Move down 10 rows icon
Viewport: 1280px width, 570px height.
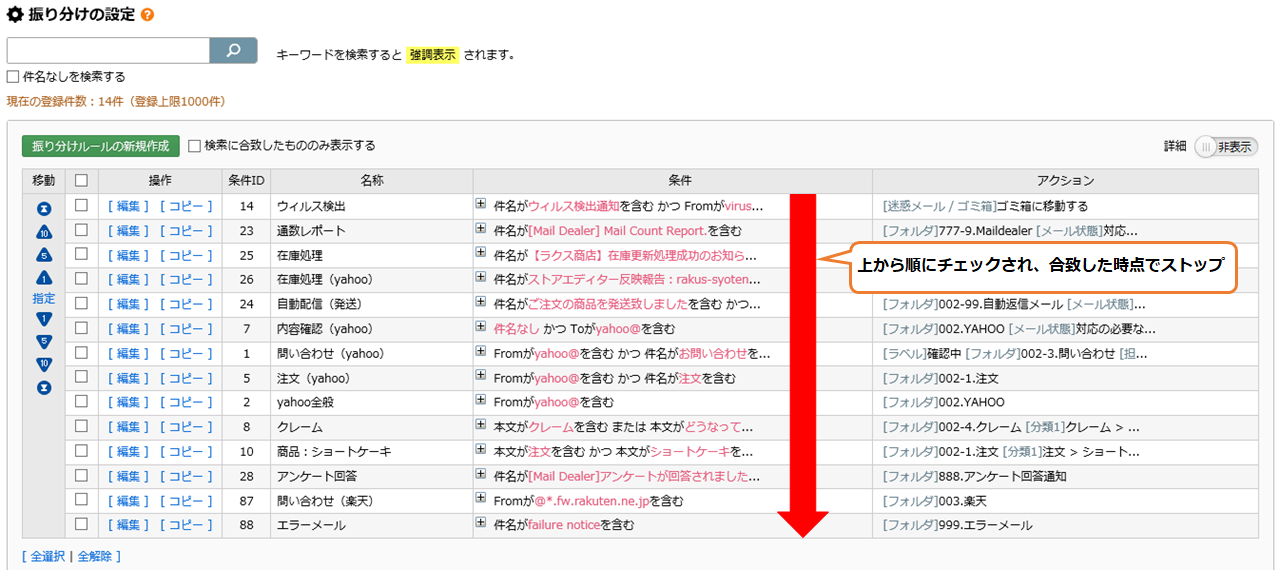click(x=44, y=364)
